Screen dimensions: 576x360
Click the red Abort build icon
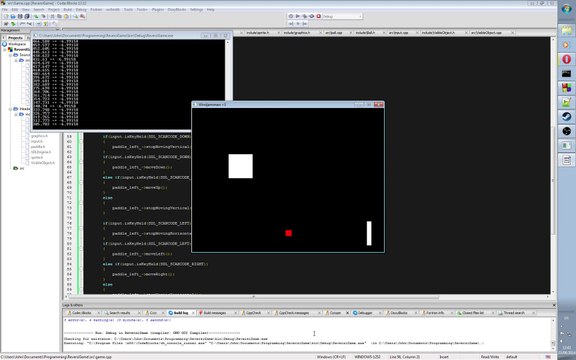pos(318,16)
